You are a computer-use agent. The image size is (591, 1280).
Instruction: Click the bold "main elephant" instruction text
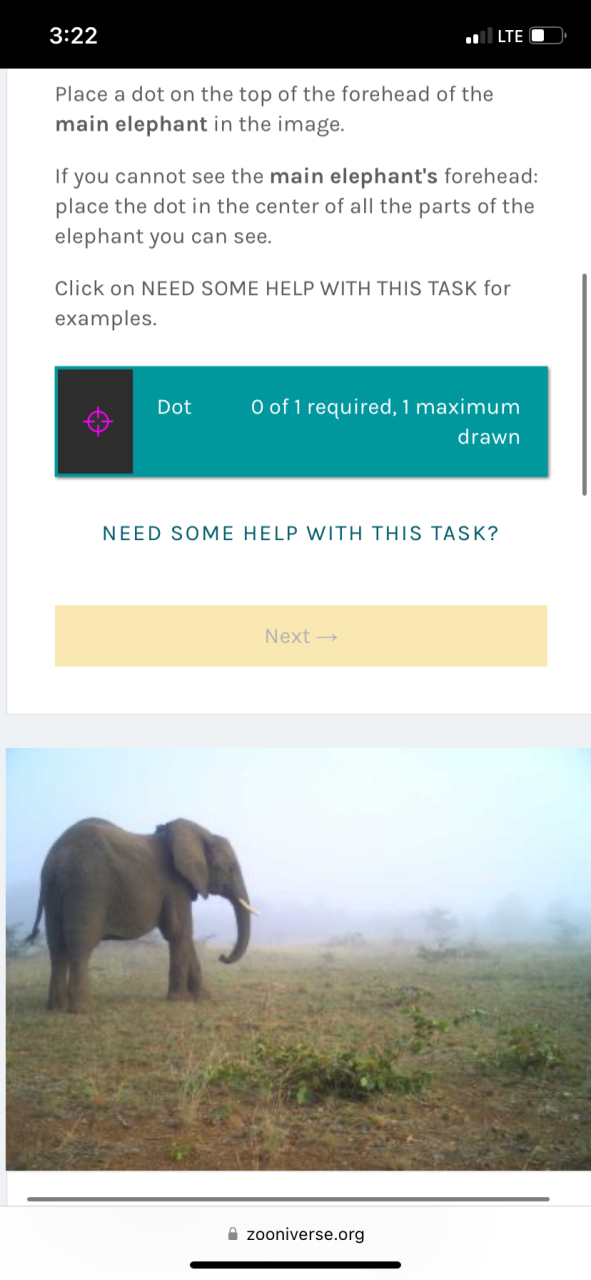pyautogui.click(x=131, y=125)
